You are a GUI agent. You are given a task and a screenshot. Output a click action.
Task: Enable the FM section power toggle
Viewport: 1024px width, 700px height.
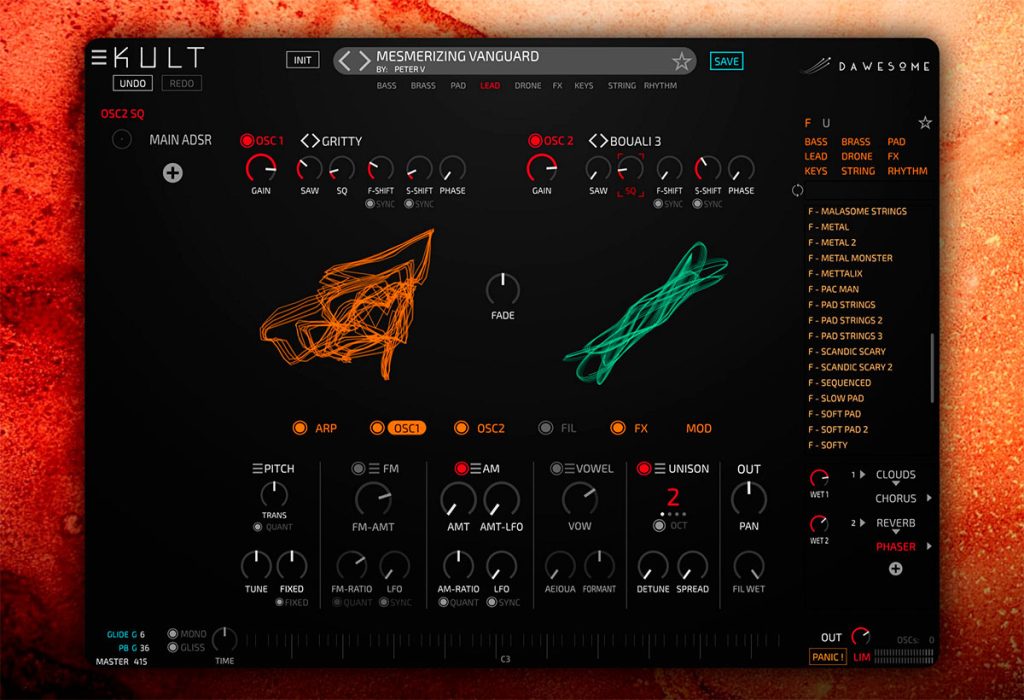pos(358,468)
